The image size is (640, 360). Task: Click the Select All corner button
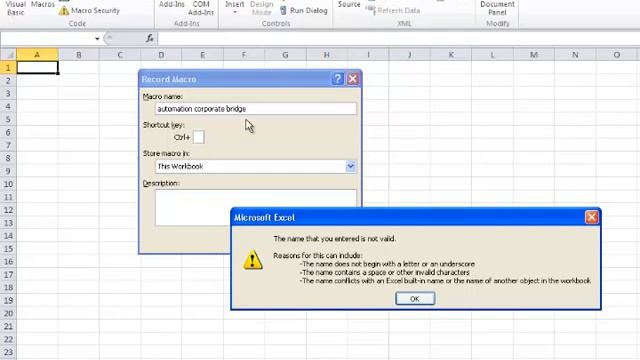(x=8, y=54)
